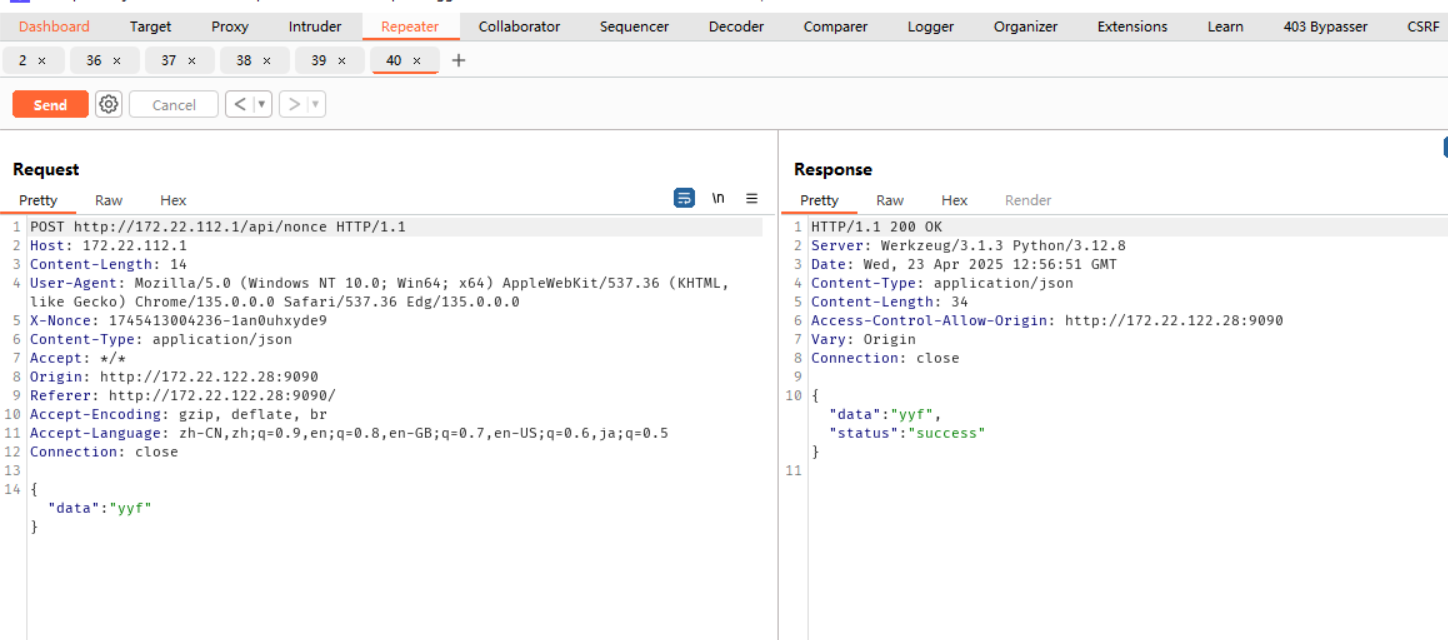The width and height of the screenshot is (1448, 640).
Task: Open the 403 Bypasser tab
Action: (1324, 27)
